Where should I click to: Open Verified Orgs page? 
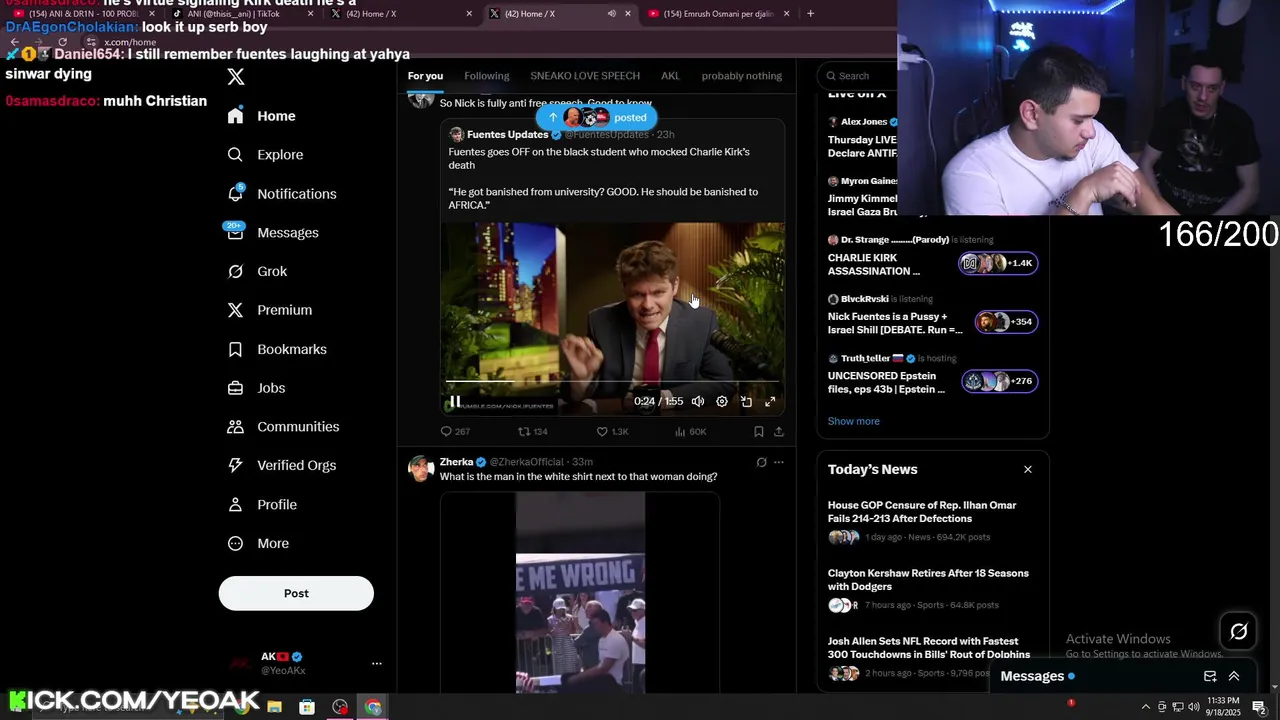[x=282, y=465]
